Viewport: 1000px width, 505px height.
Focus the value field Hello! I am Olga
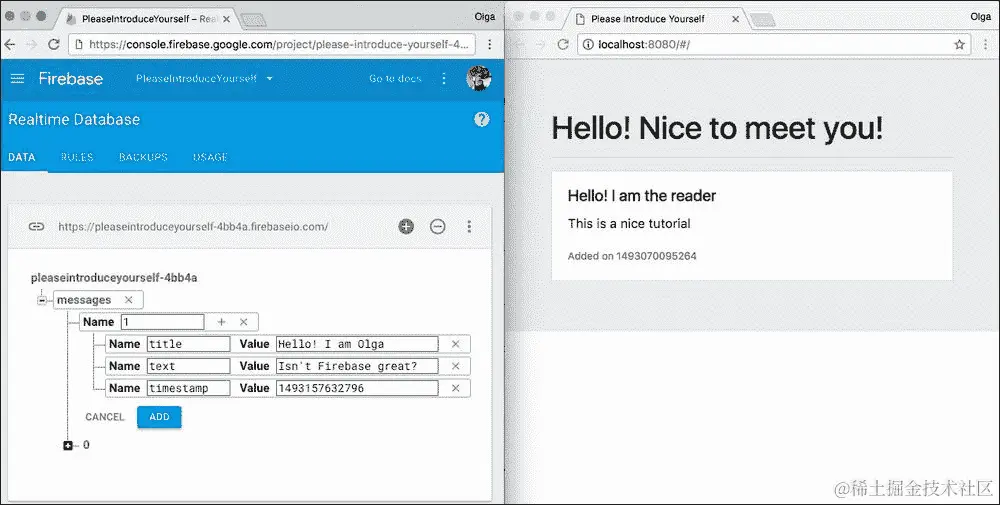tap(357, 344)
